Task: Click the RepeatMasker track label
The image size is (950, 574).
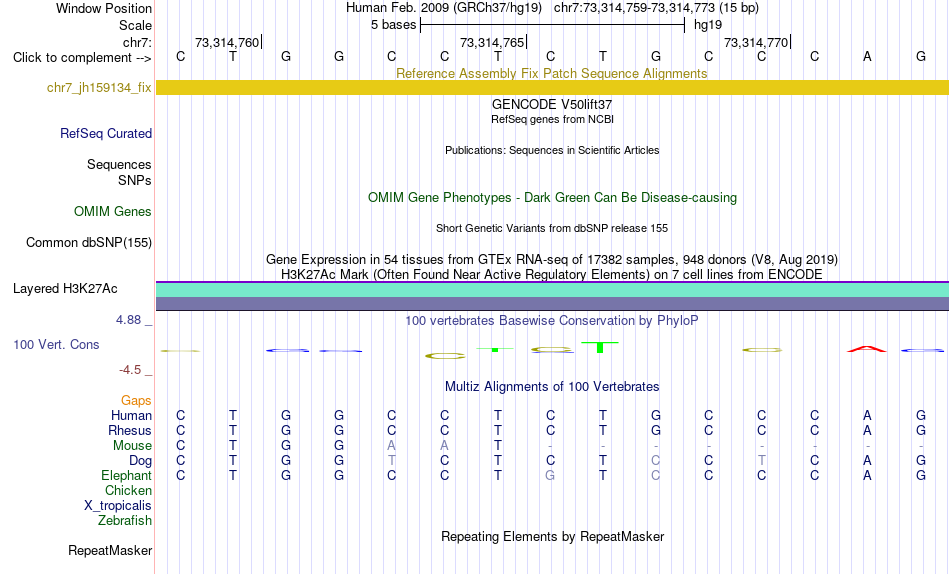Action: click(x=110, y=551)
